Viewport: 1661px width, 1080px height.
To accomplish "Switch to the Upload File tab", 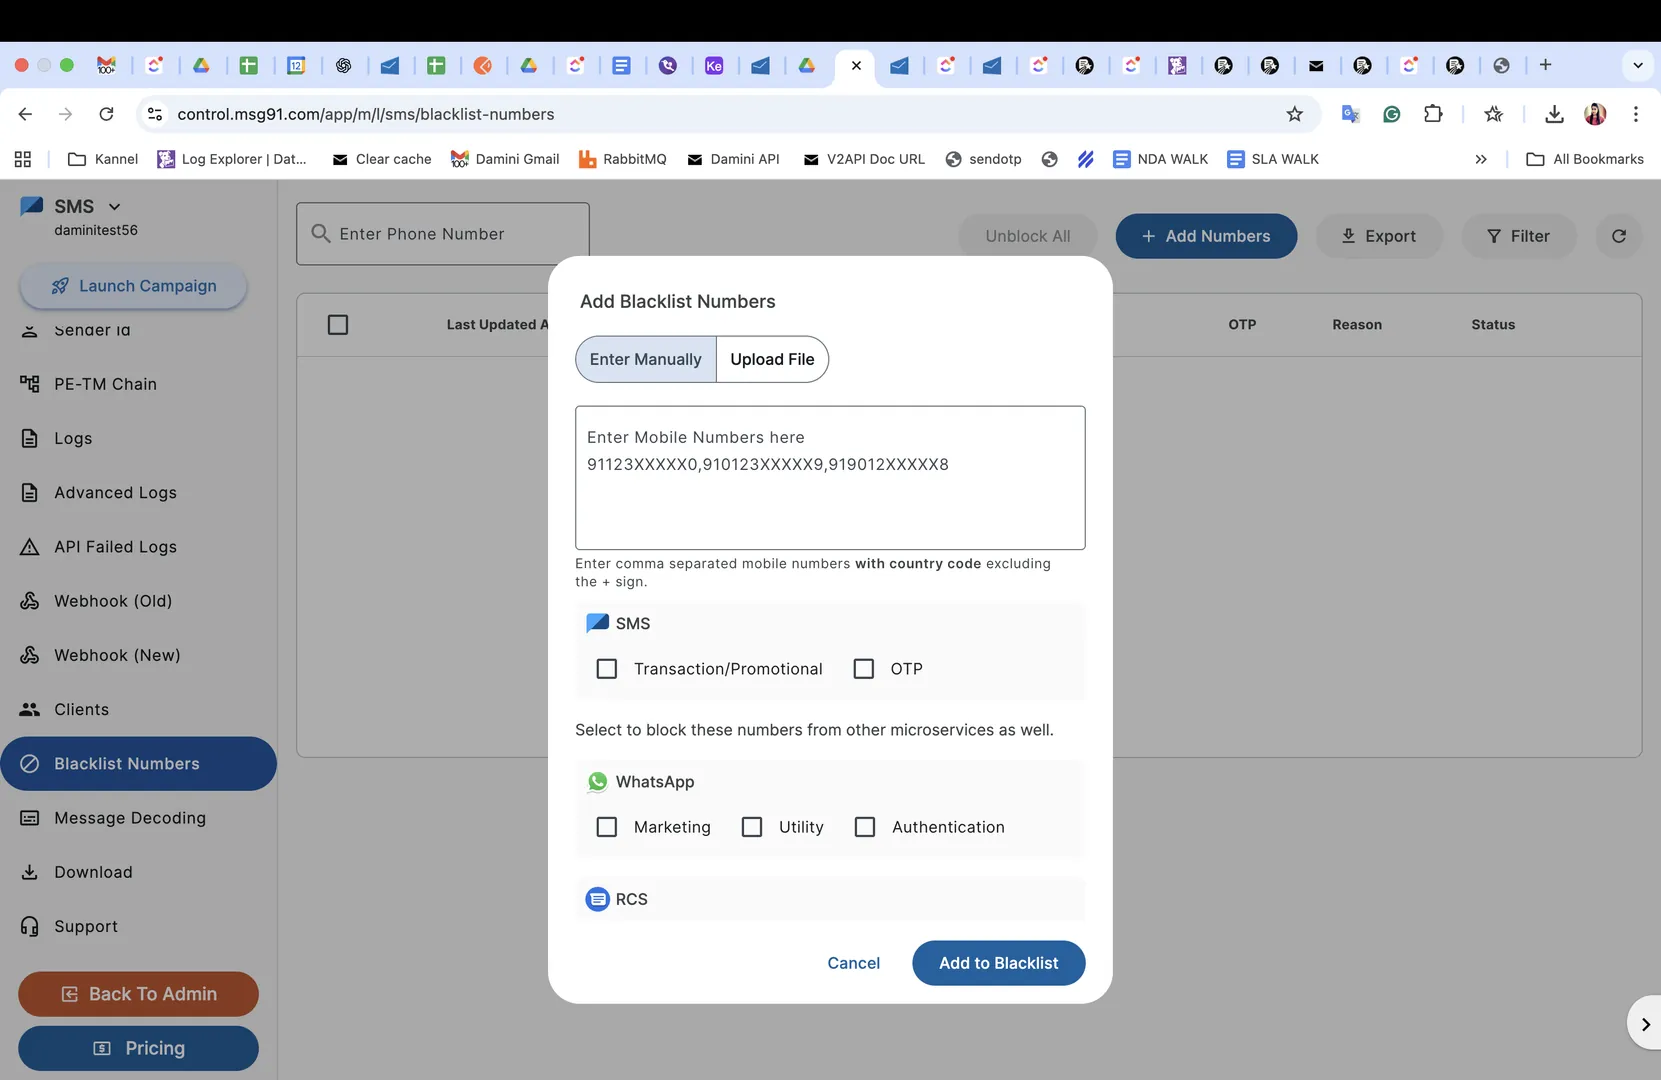I will (x=772, y=359).
